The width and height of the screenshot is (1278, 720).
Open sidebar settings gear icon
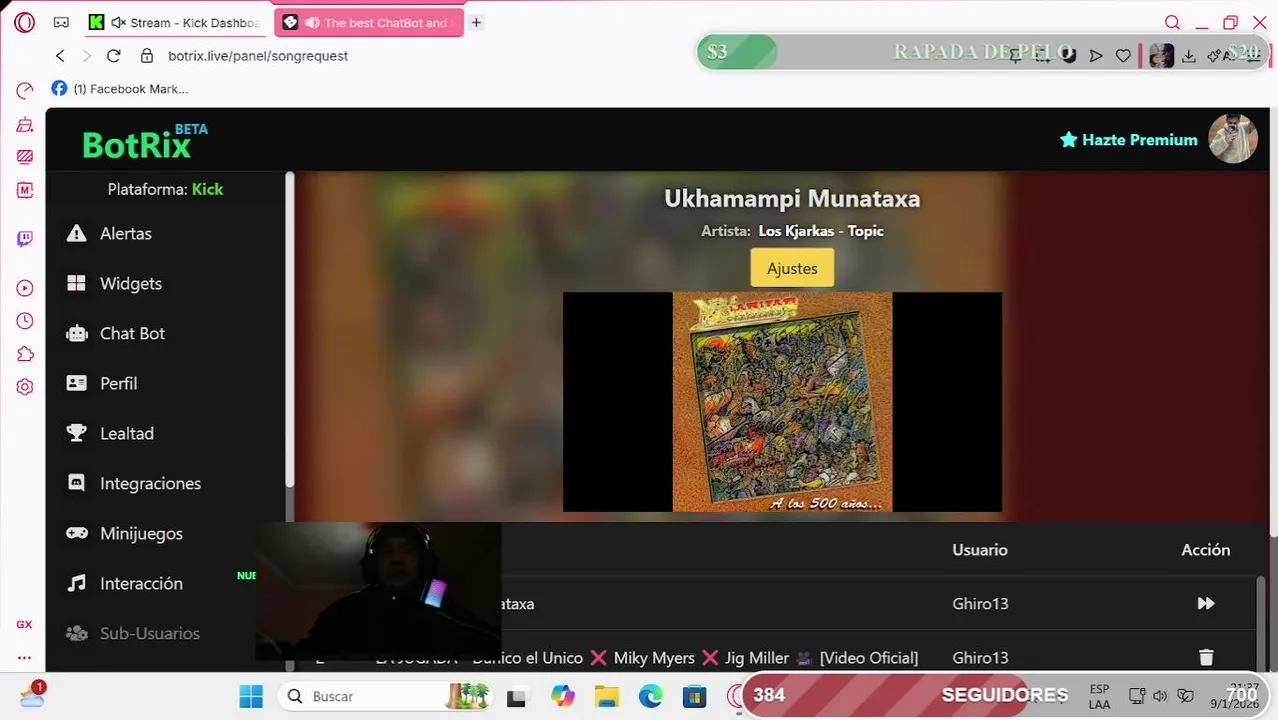pos(25,387)
